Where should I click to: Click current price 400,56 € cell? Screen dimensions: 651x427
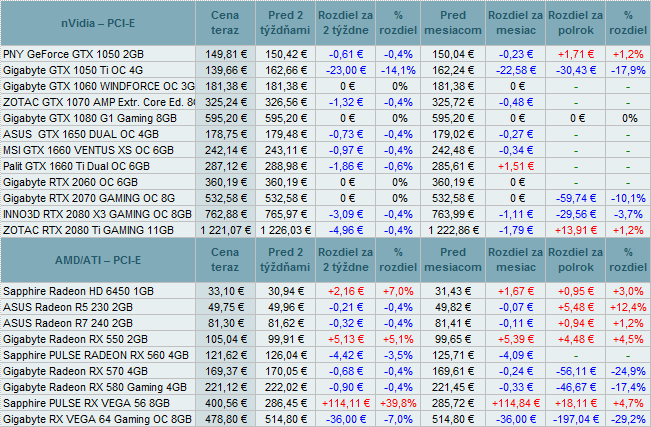tap(226, 403)
